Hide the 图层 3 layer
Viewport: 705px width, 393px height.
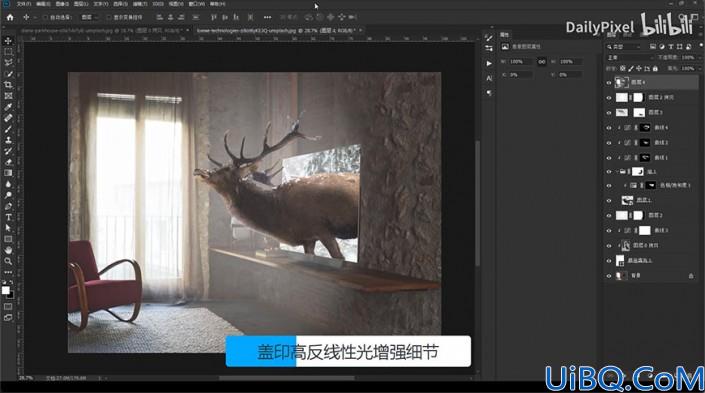tap(609, 112)
